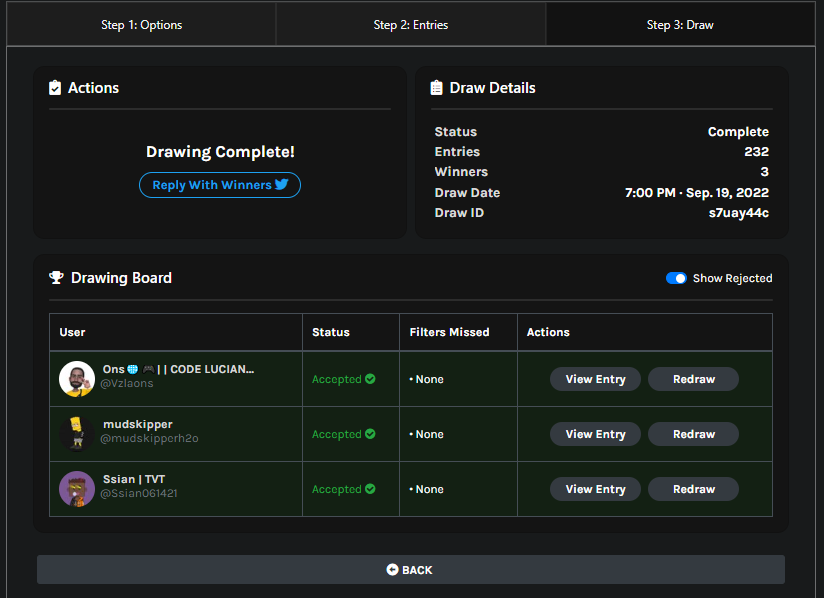Redraw the mudskipper winner
Screen dimensions: 824x598
click(x=693, y=434)
